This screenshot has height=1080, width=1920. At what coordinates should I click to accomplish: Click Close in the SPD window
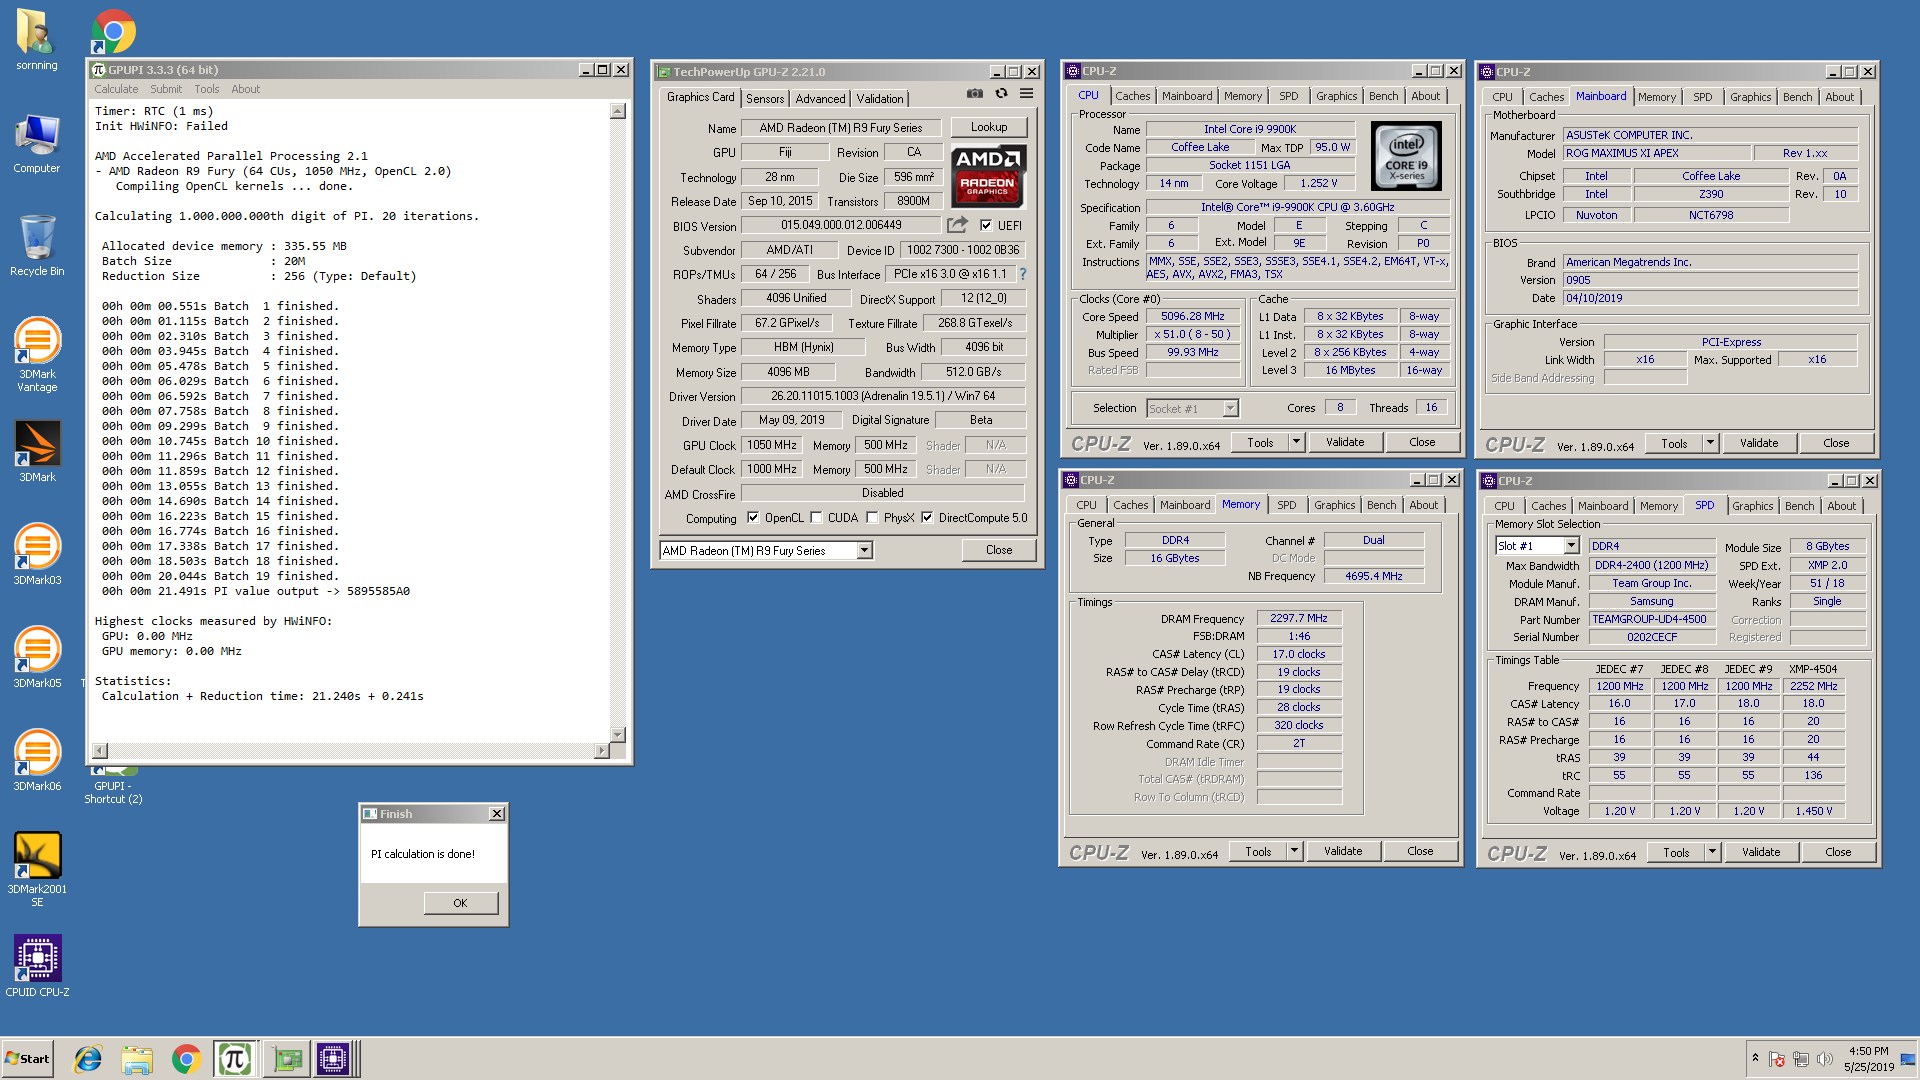point(1837,852)
